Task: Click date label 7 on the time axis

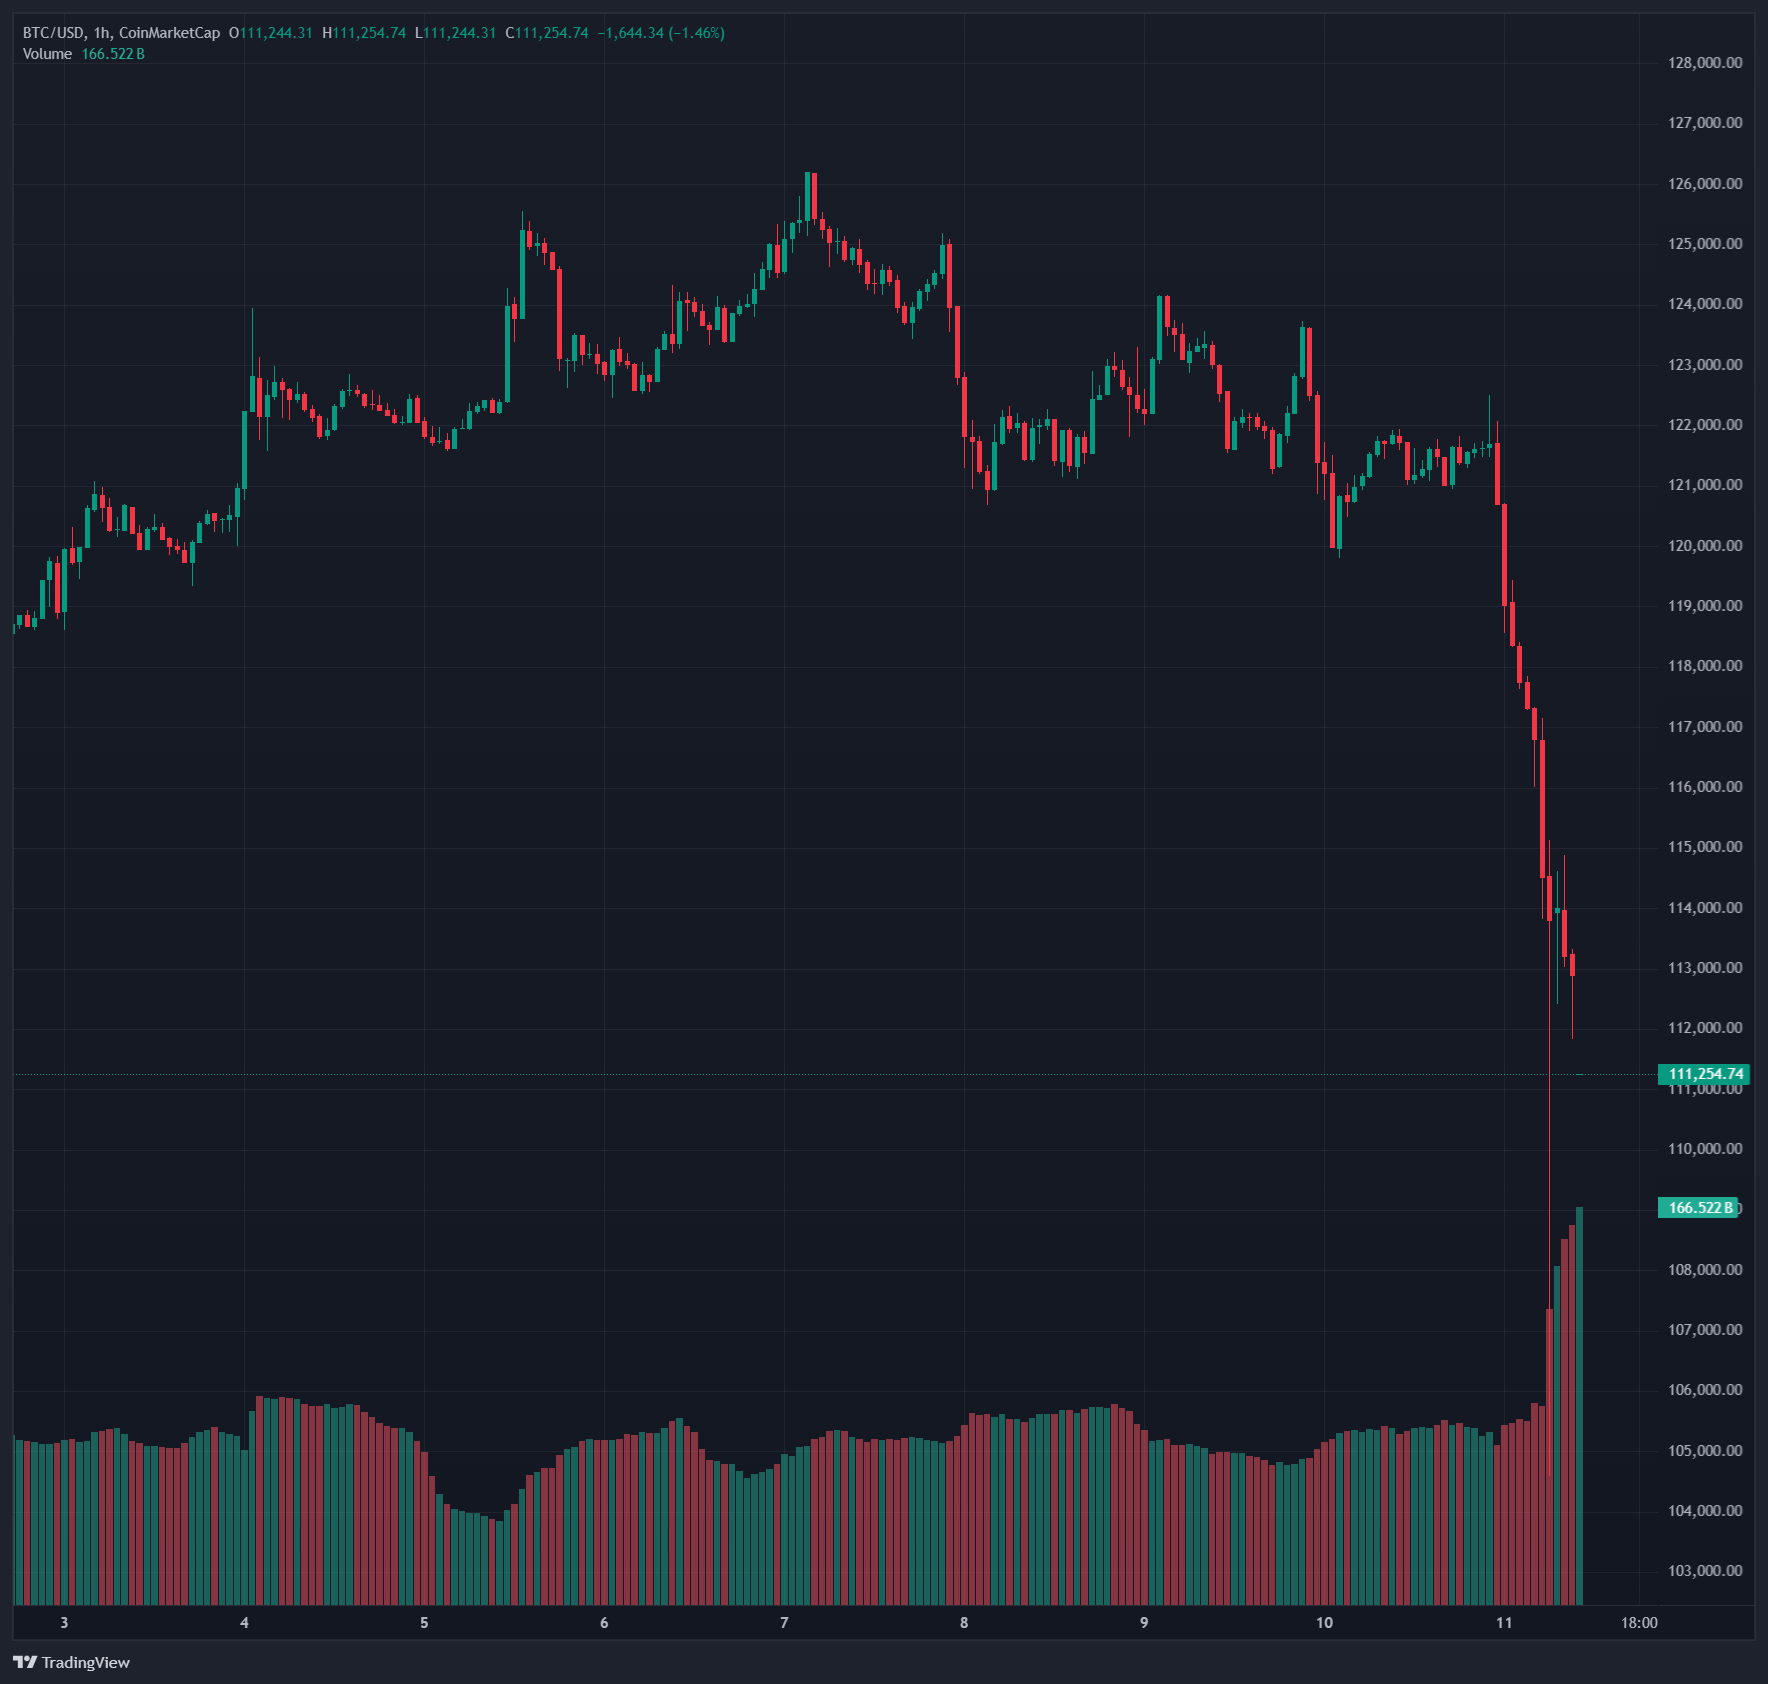Action: pyautogui.click(x=784, y=1622)
